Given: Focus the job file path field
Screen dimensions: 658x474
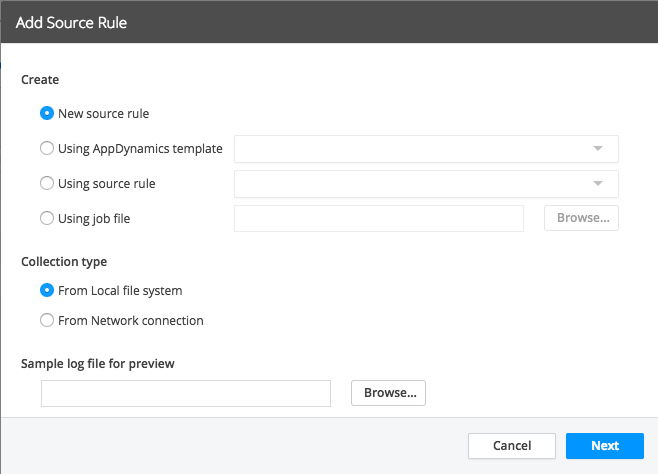Looking at the screenshot, I should click(x=379, y=218).
